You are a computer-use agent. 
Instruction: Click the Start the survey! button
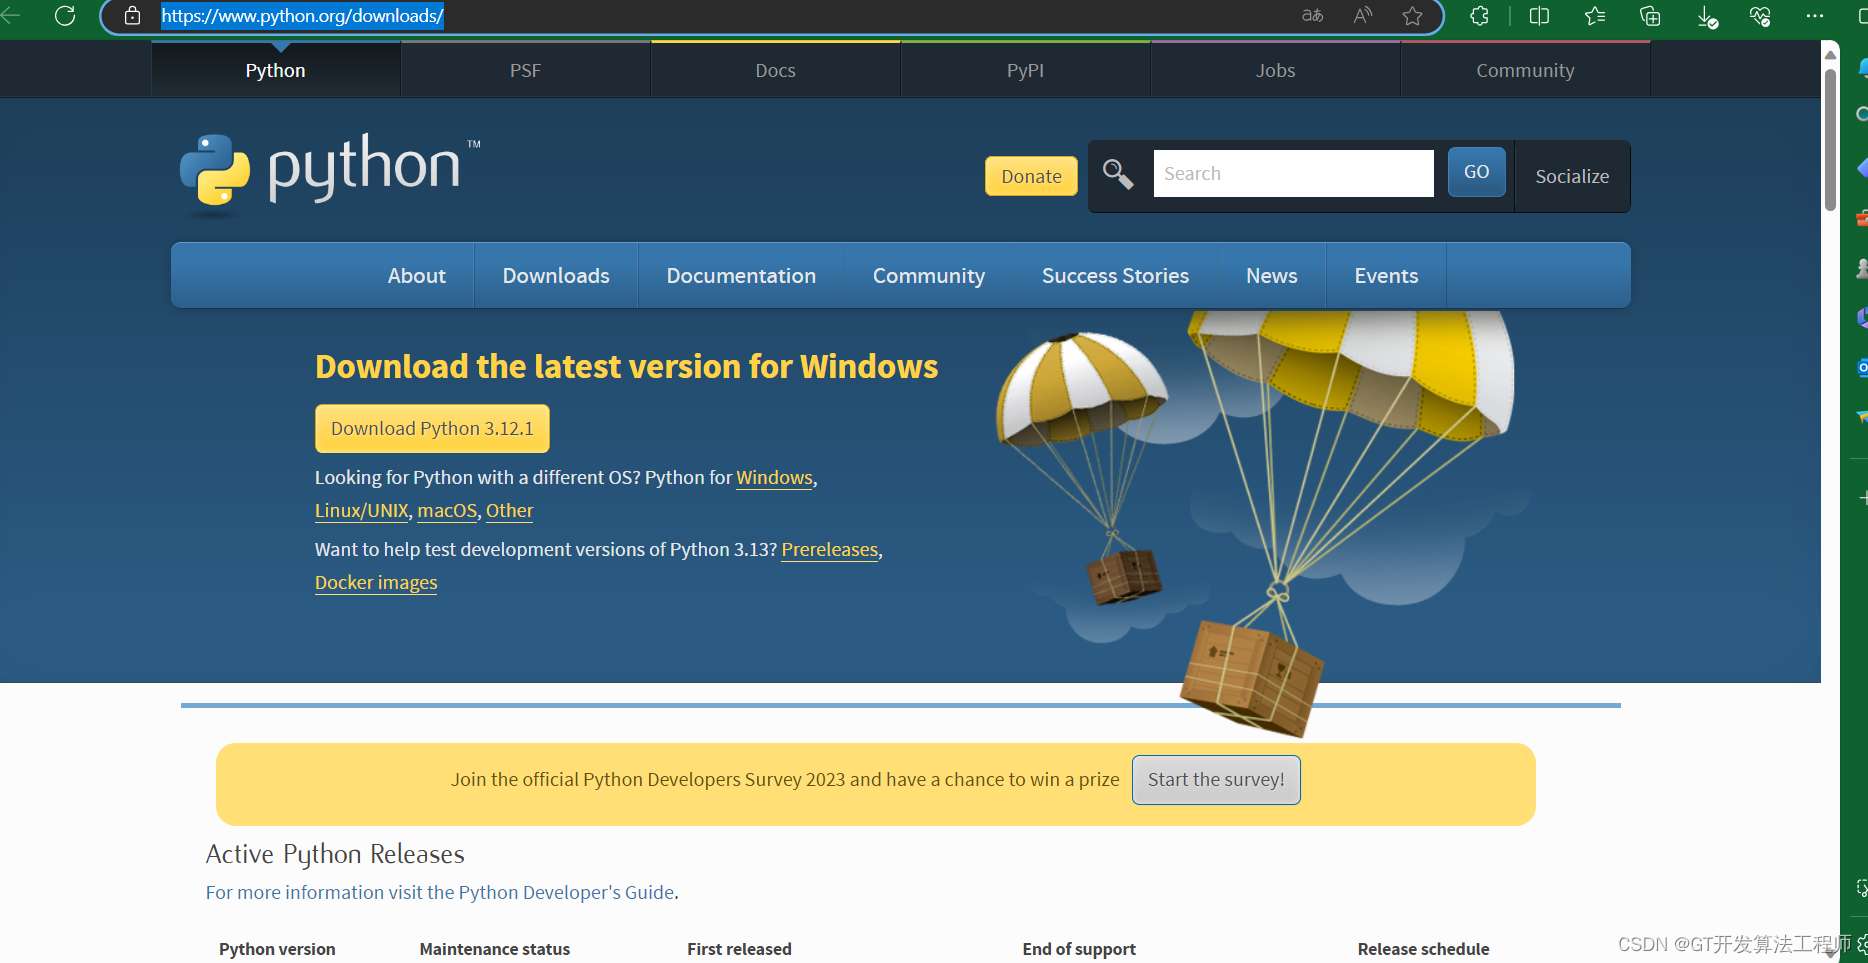click(1216, 780)
